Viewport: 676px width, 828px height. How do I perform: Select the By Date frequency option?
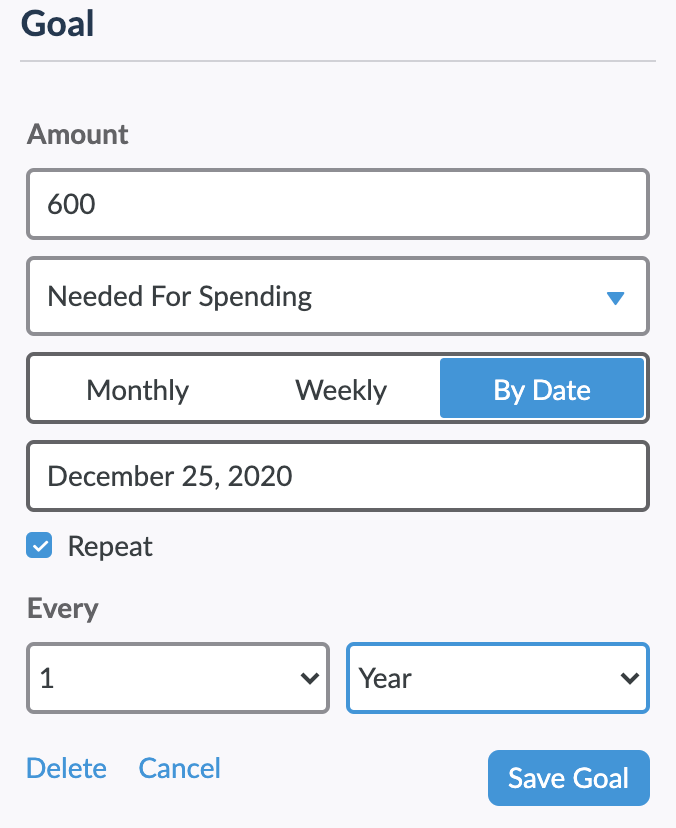[x=542, y=388]
